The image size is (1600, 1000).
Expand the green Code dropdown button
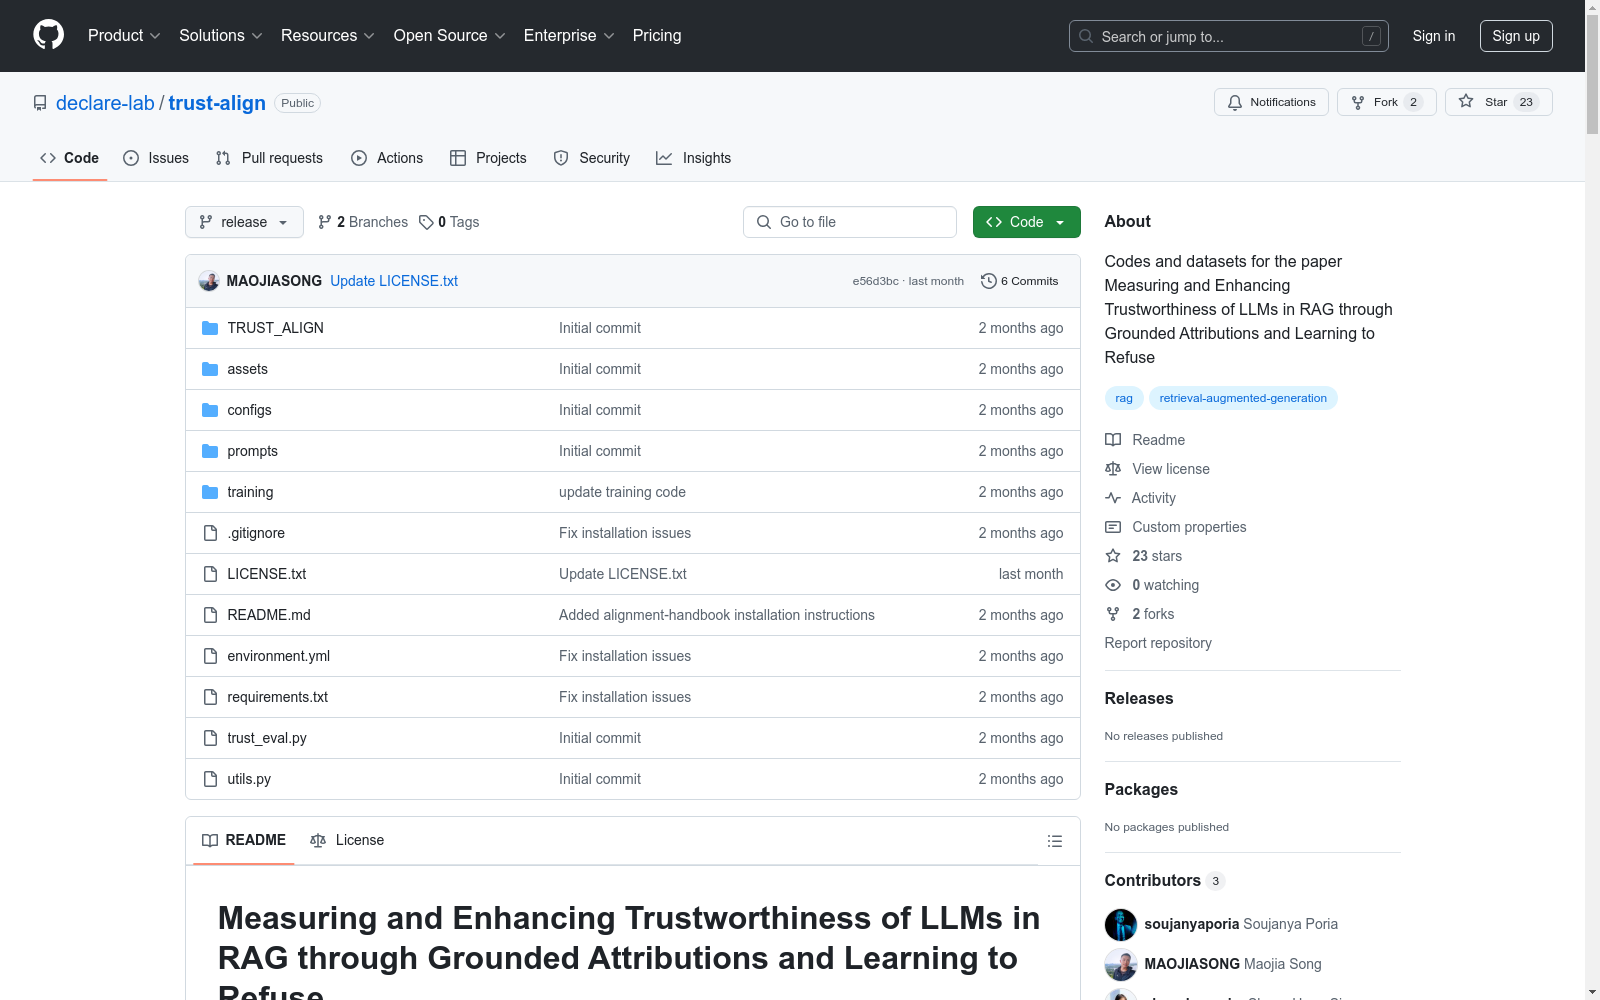pos(1026,222)
